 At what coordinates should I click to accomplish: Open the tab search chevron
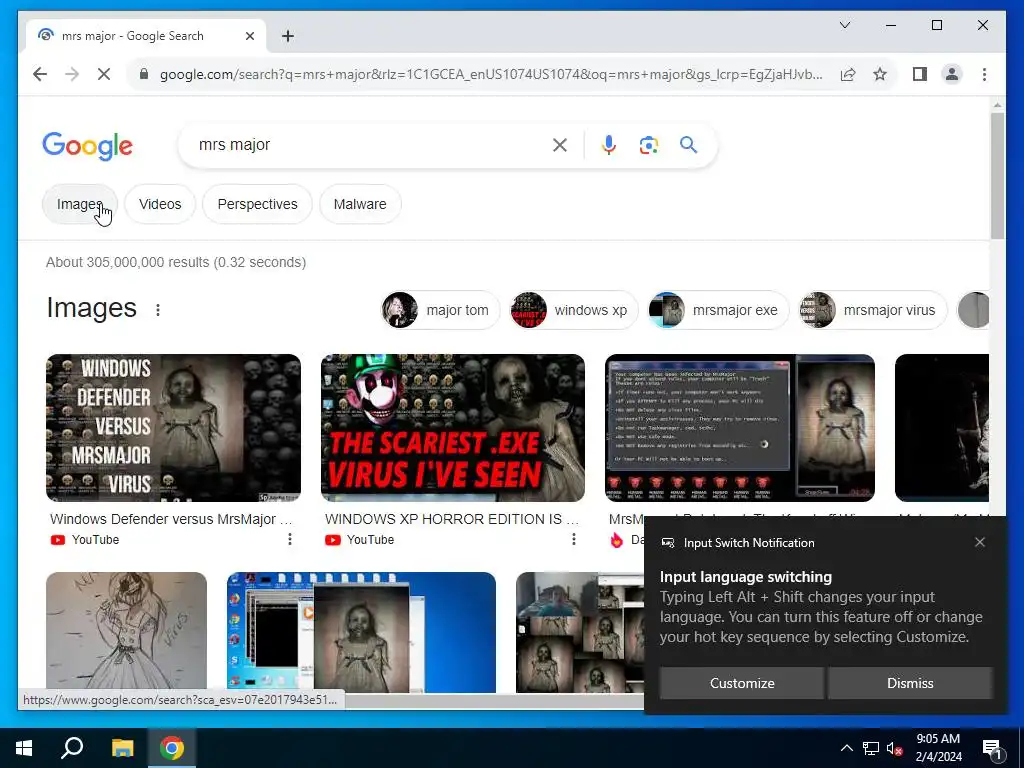click(844, 25)
